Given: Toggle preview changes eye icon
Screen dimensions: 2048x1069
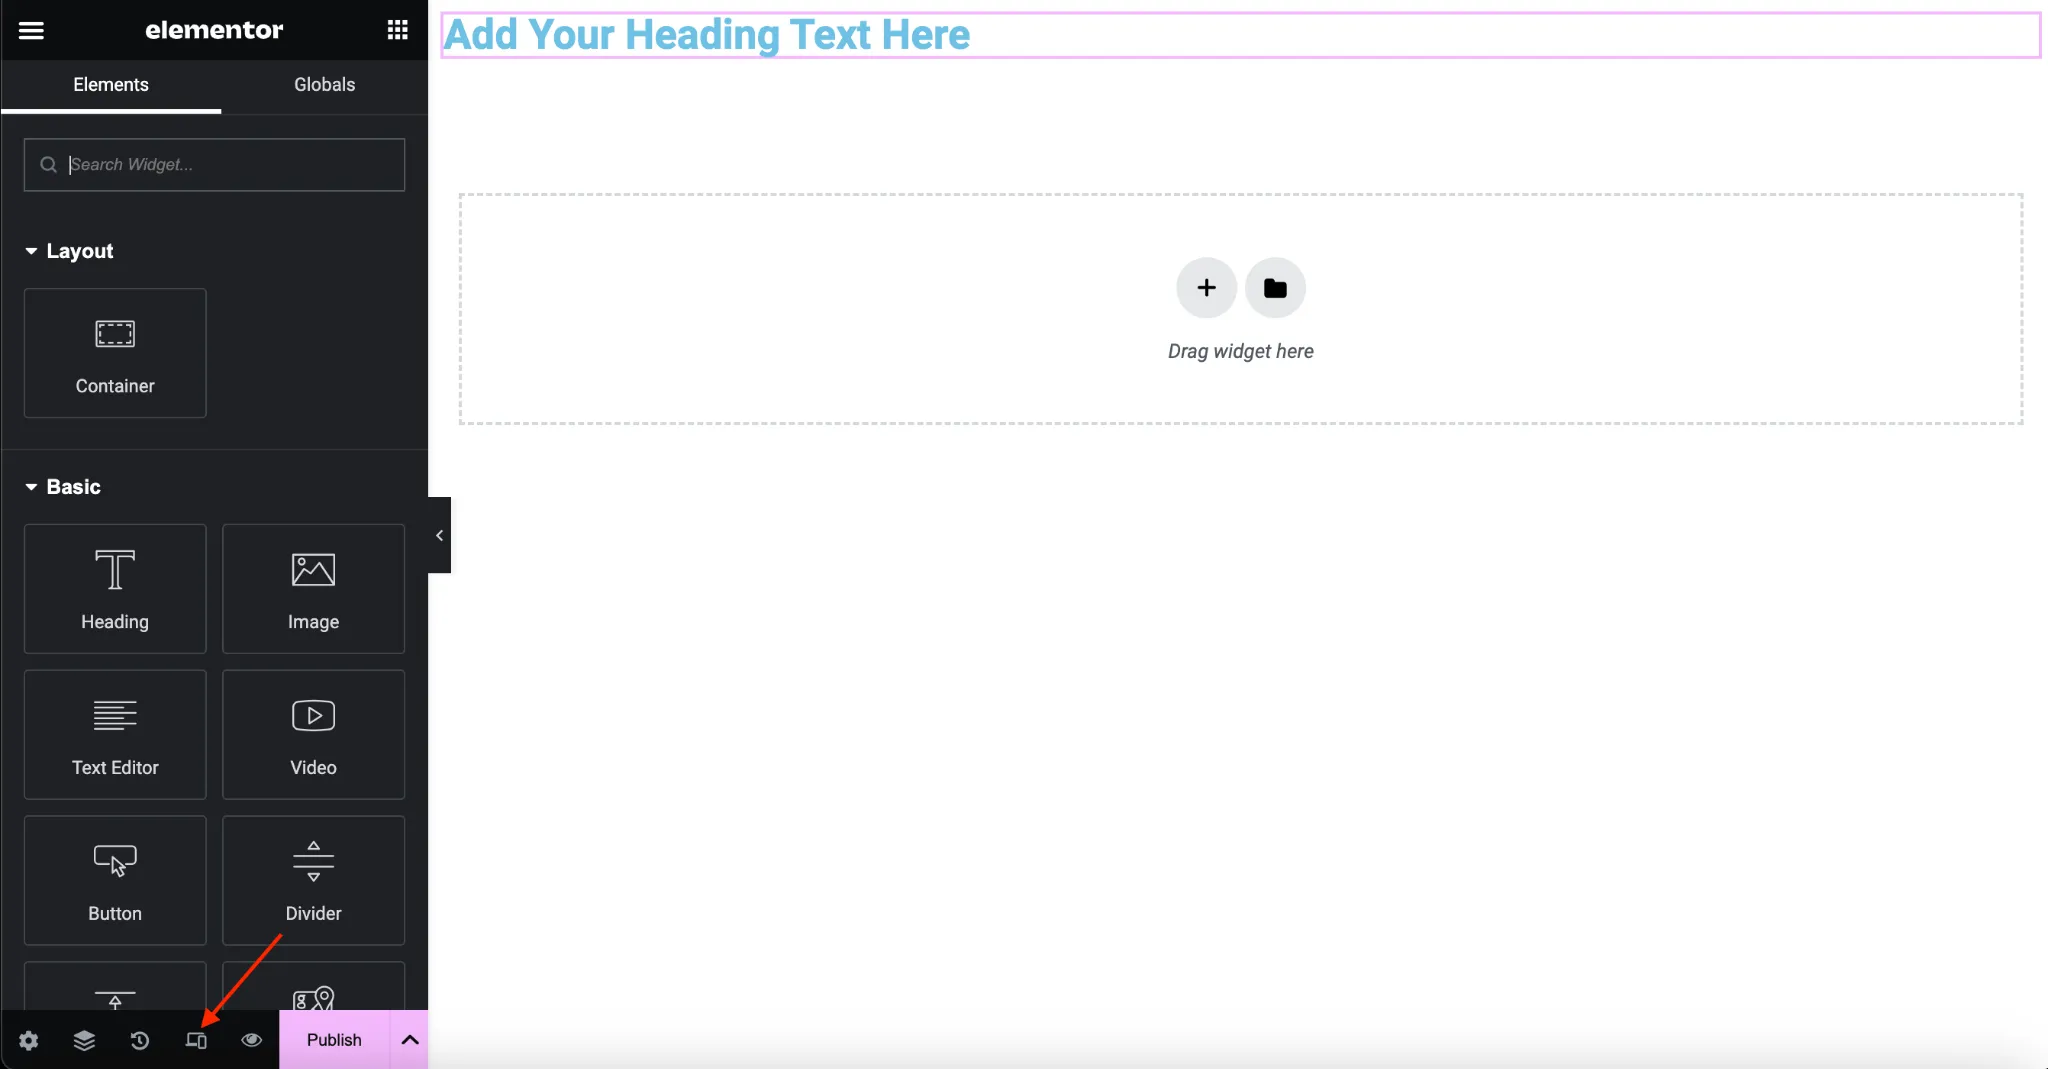Looking at the screenshot, I should (x=252, y=1040).
